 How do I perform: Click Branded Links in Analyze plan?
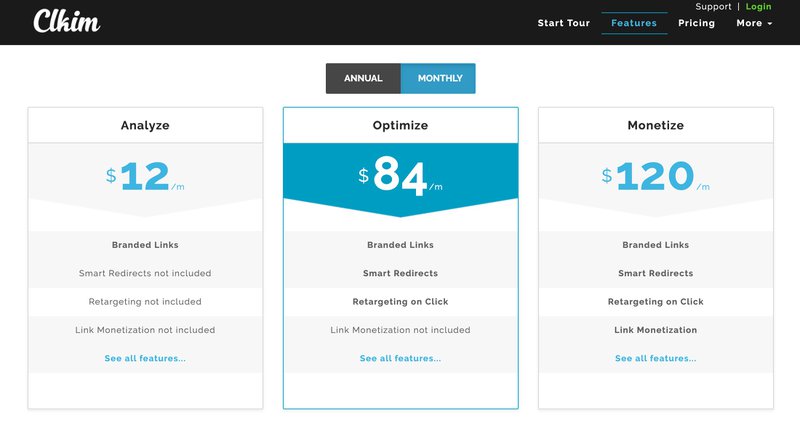145,245
